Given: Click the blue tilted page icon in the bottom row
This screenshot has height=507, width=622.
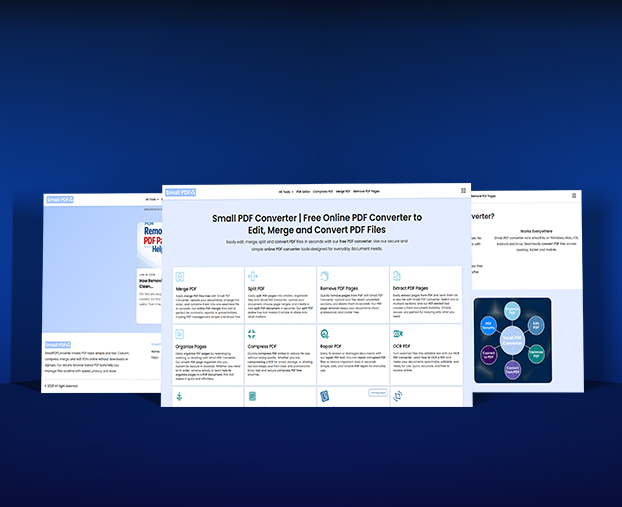Looking at the screenshot, I should pos(324,396).
